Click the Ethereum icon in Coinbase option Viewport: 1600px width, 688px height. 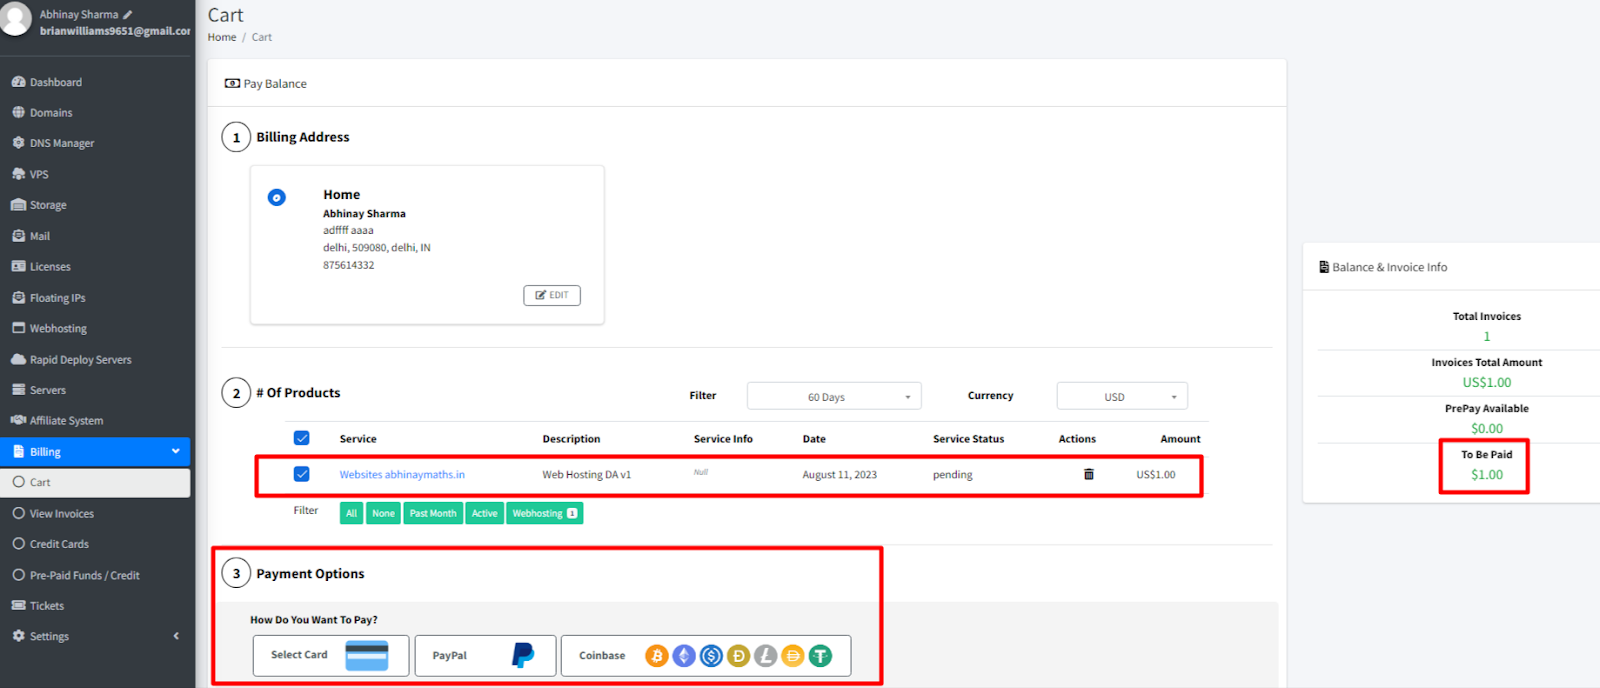click(x=684, y=656)
